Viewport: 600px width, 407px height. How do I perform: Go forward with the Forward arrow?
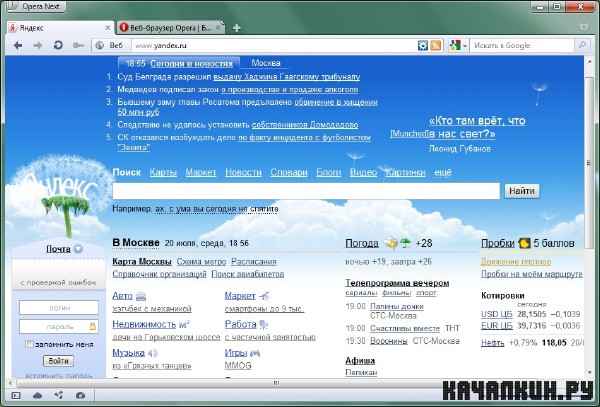point(38,46)
